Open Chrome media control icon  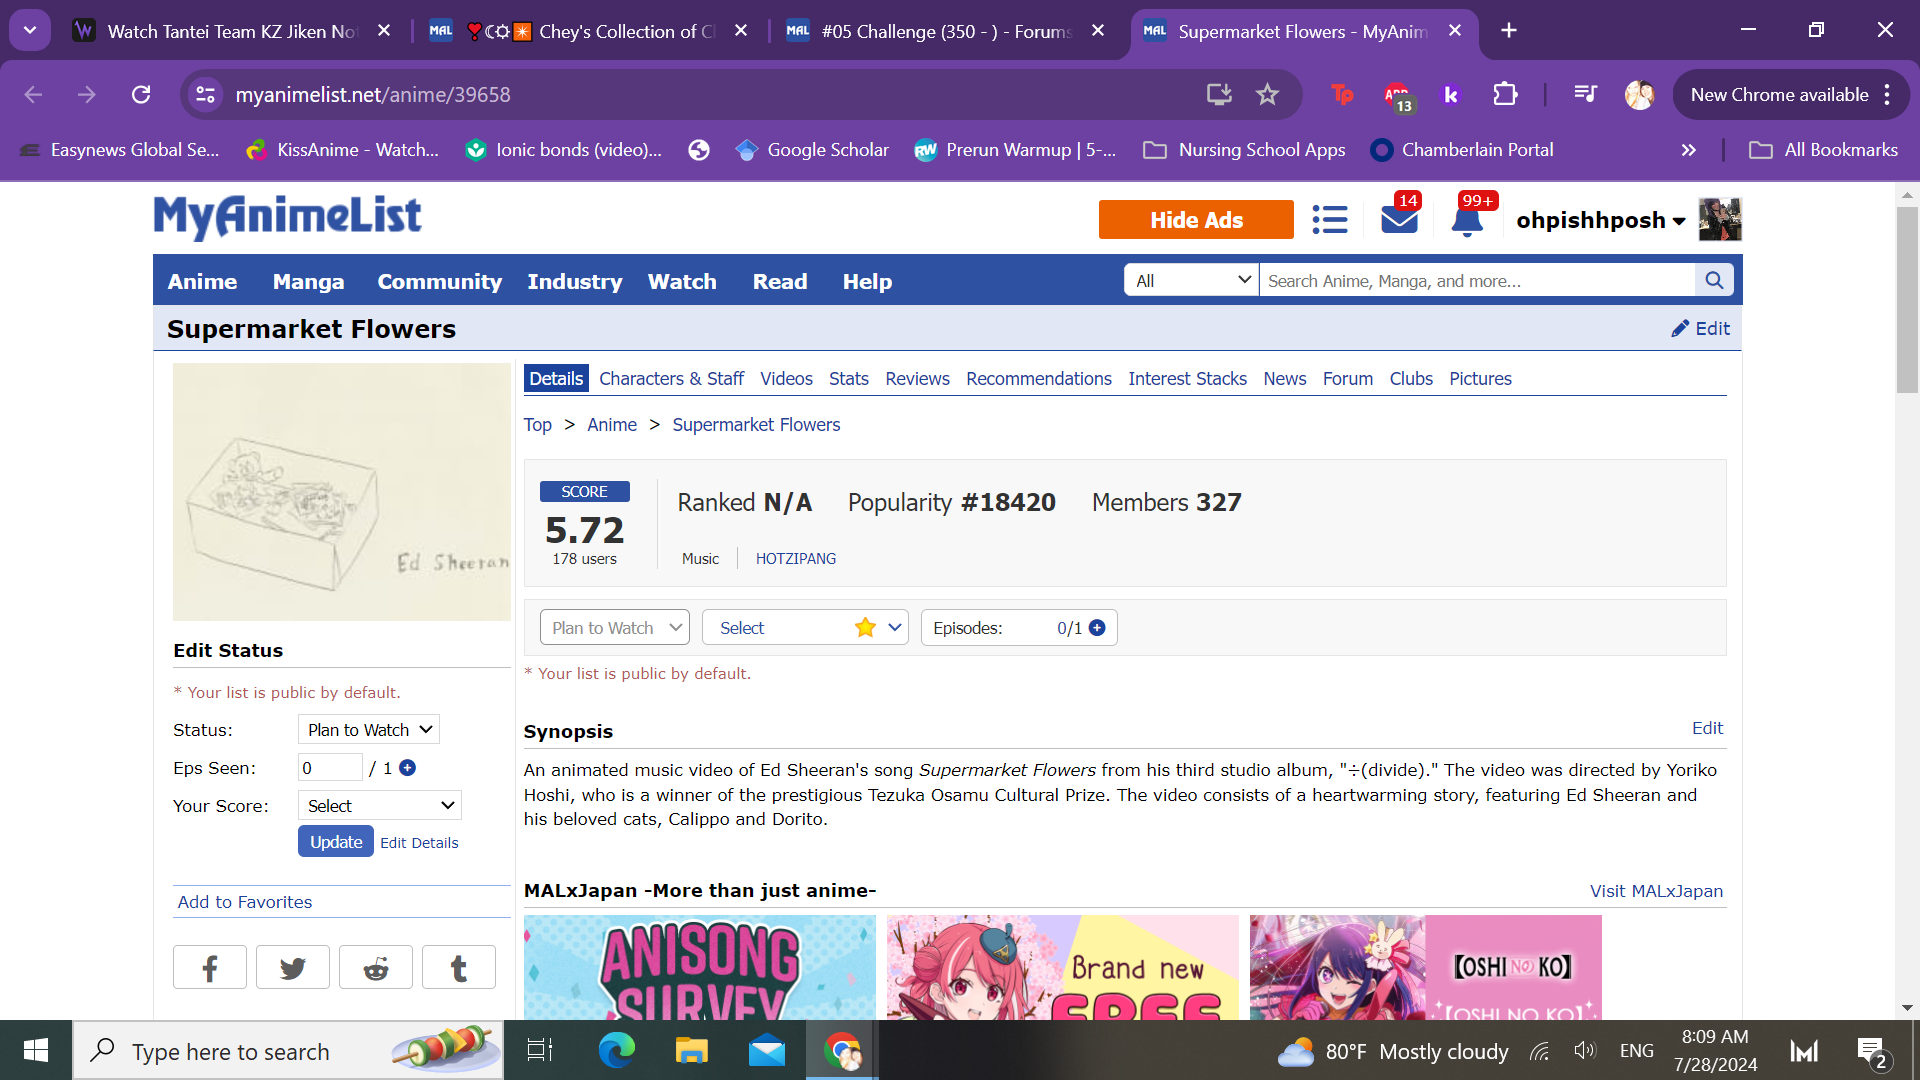[x=1585, y=95]
